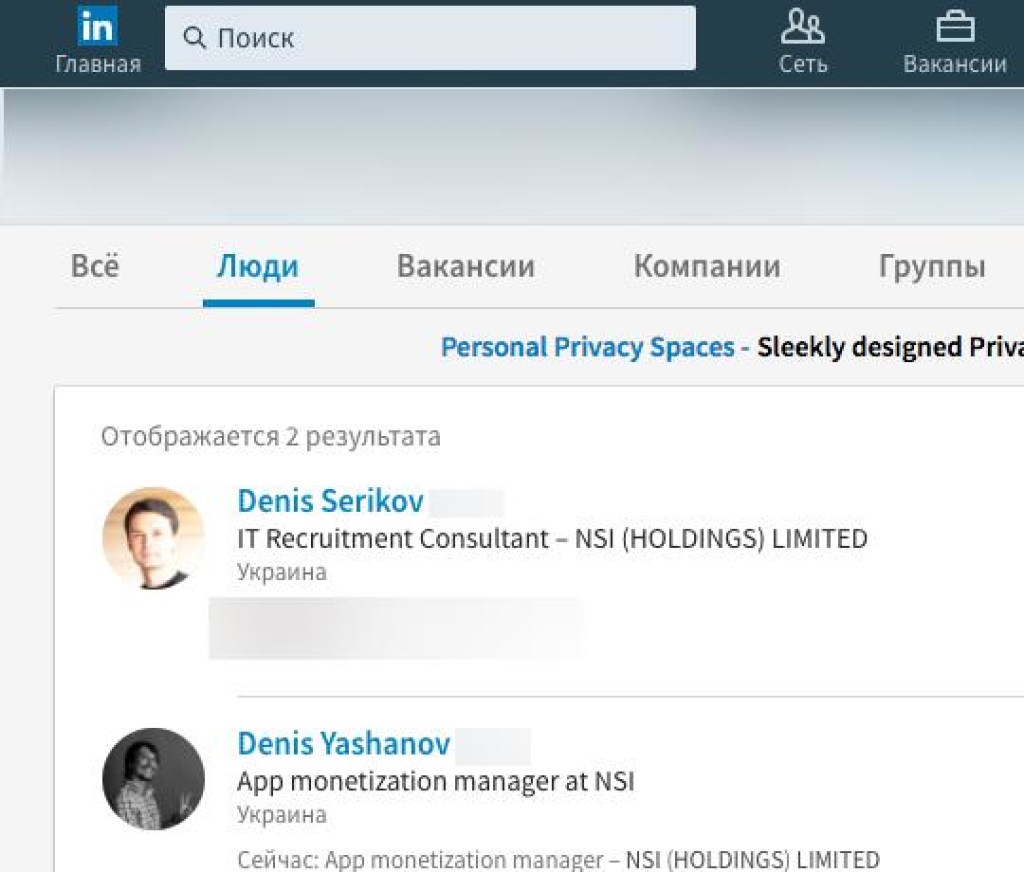The image size is (1024, 872).
Task: Click 'IT Recruitment Consultant – NSI (HOLDINGS) LIMITED' text
Action: click(552, 539)
